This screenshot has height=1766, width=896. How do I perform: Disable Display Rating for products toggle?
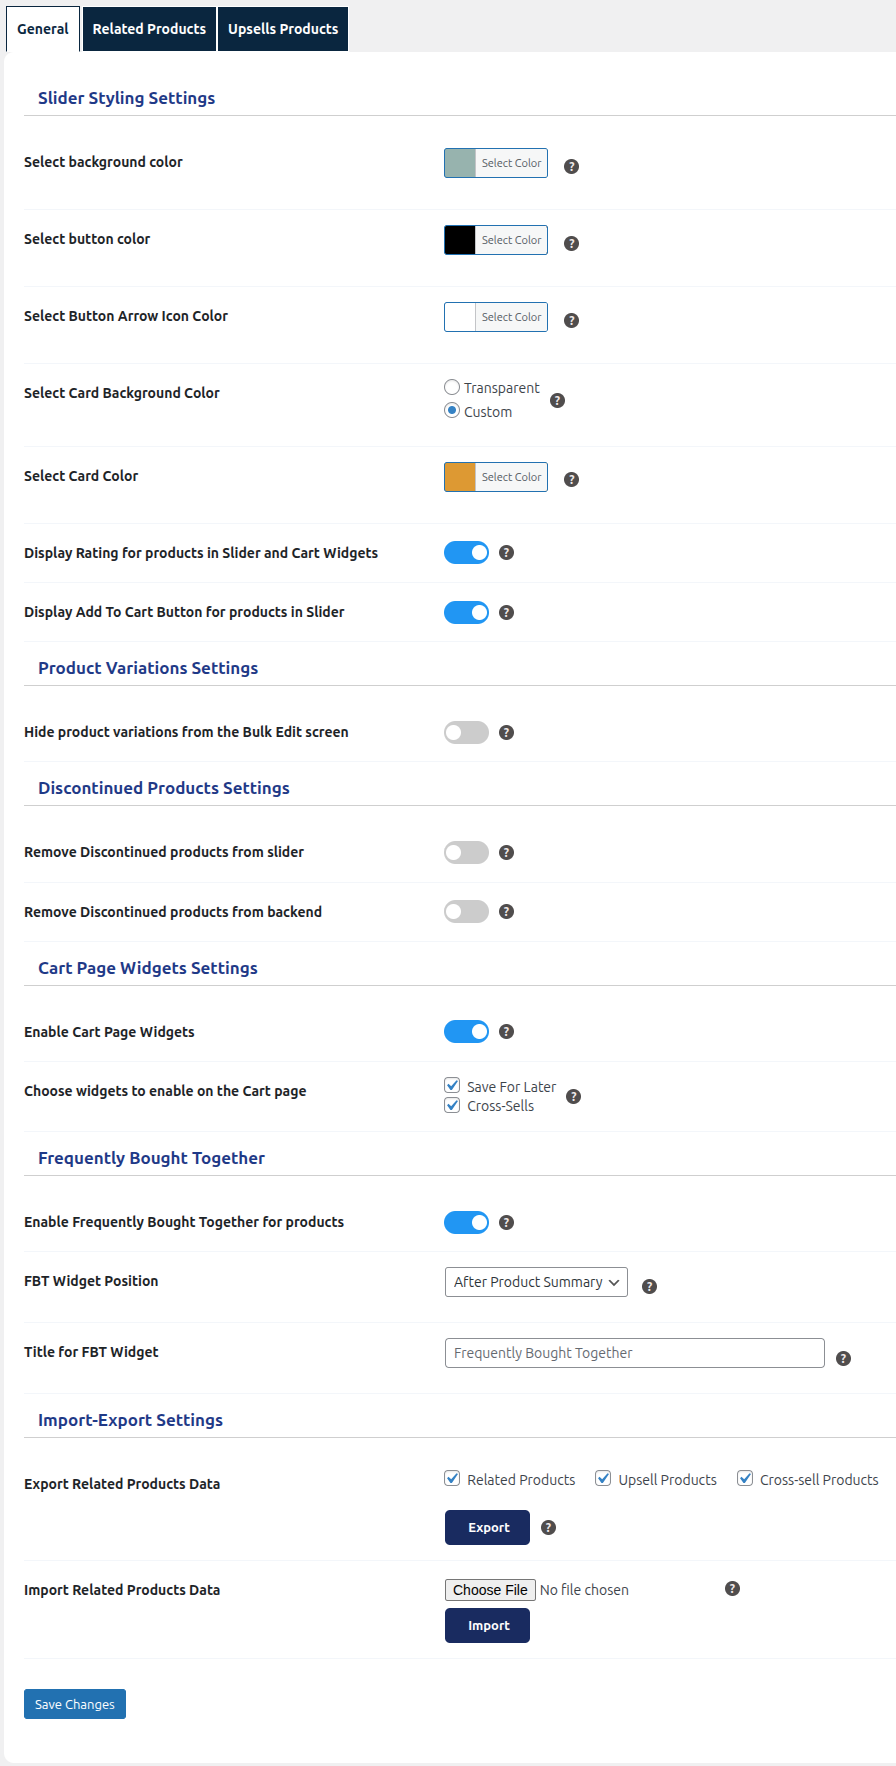(466, 552)
